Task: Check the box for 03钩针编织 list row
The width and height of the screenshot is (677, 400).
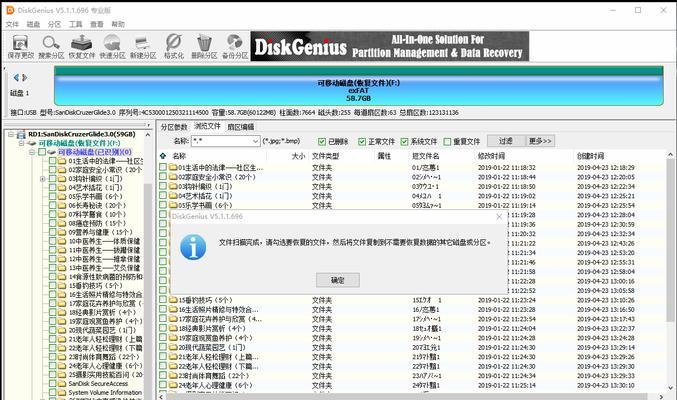Action: [x=163, y=186]
